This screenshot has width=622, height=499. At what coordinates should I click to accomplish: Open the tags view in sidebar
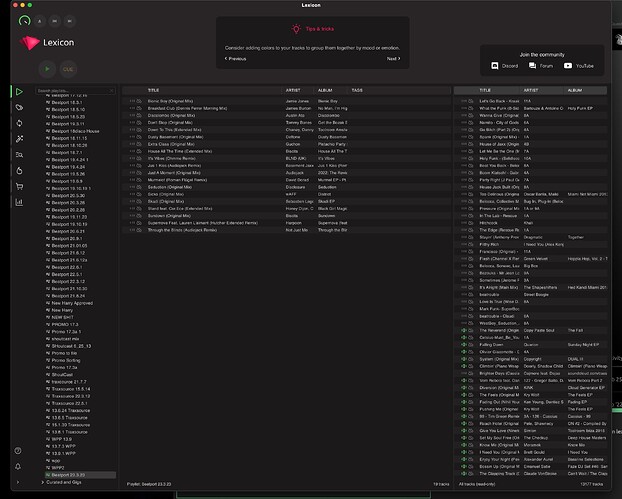click(x=18, y=109)
